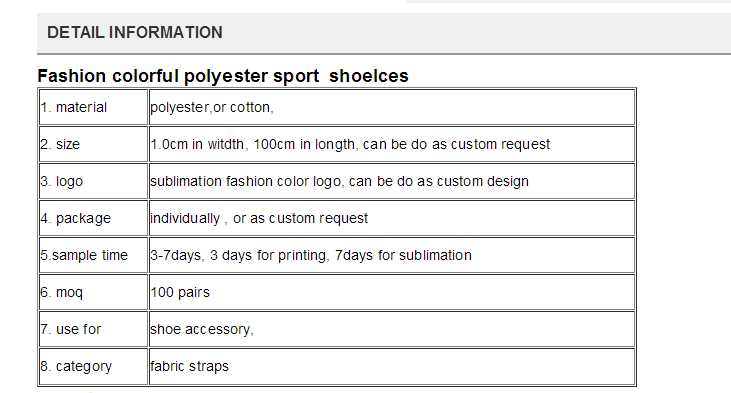Click the 'individually , or as custom request' cell

click(392, 218)
